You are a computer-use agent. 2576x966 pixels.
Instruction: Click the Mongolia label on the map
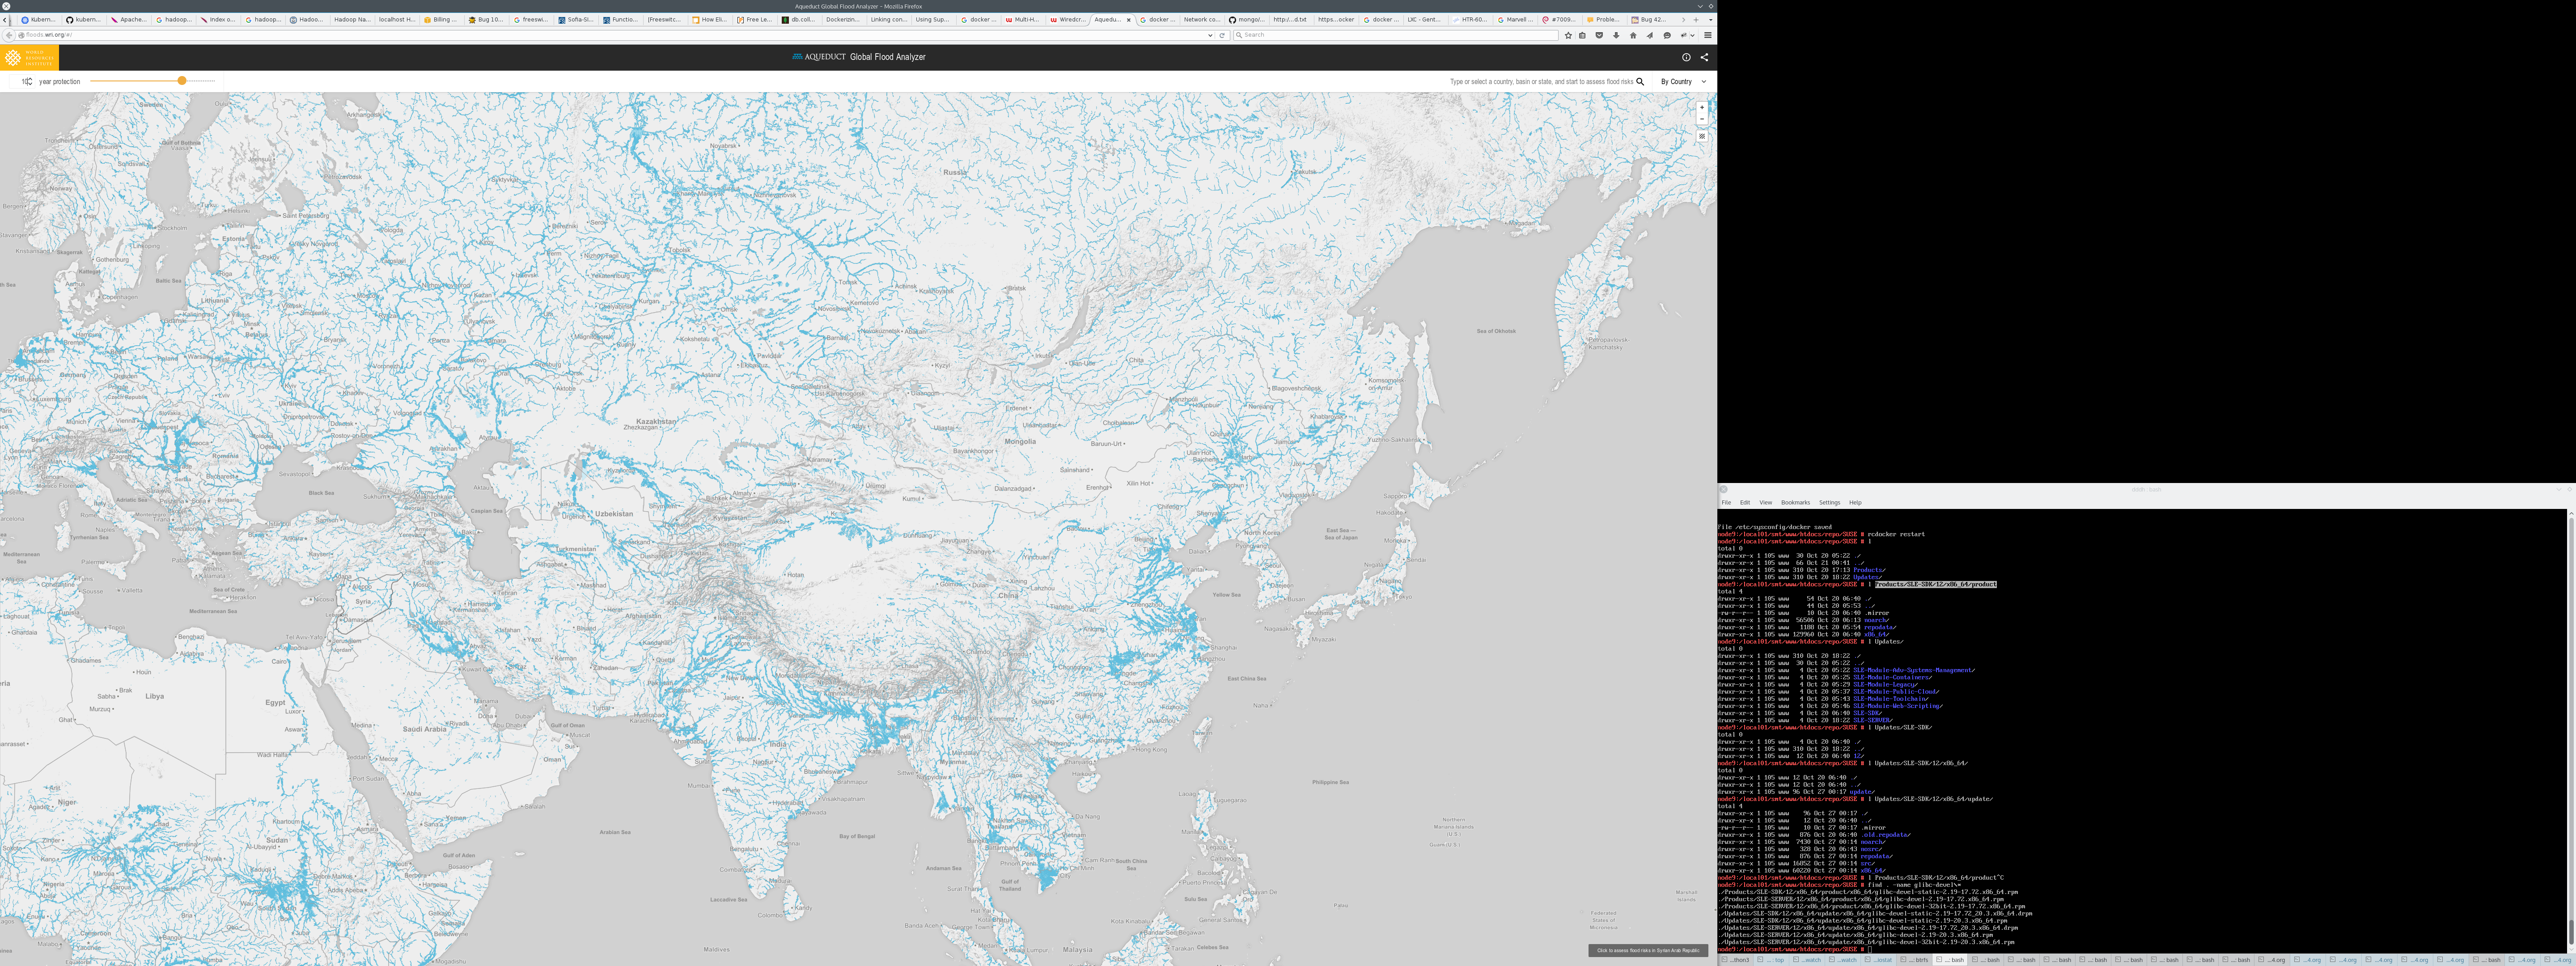[x=1020, y=441]
